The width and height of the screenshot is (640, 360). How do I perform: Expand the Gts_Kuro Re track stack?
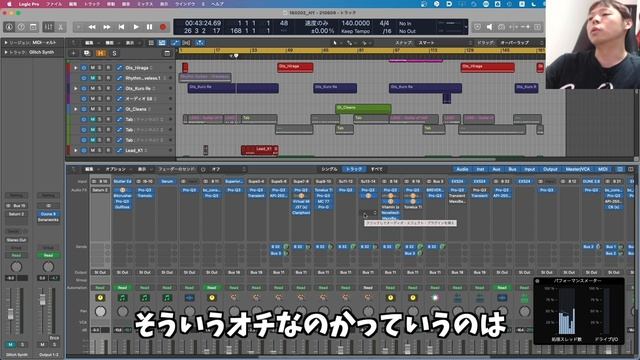click(76, 88)
